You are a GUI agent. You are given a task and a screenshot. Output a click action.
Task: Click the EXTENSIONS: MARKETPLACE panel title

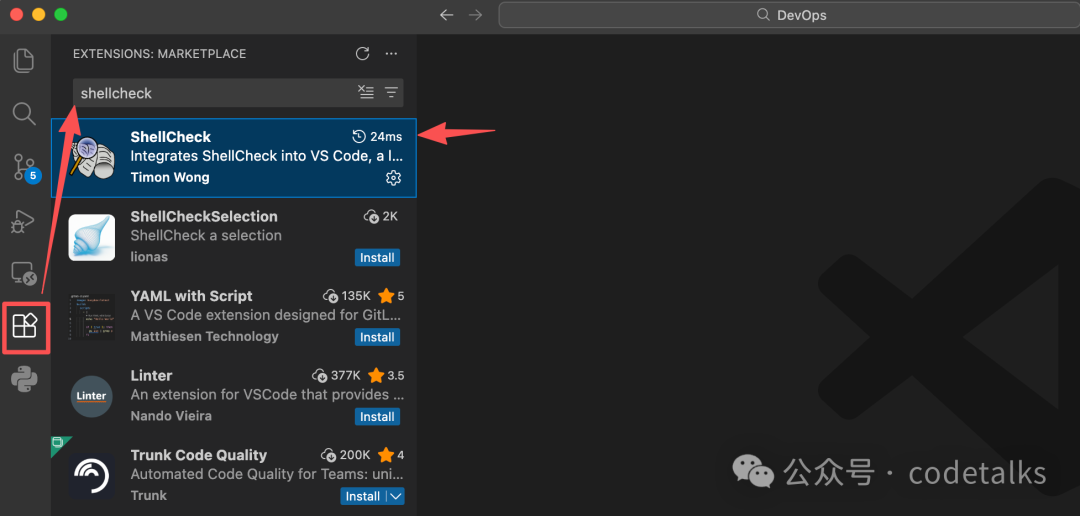[x=159, y=54]
